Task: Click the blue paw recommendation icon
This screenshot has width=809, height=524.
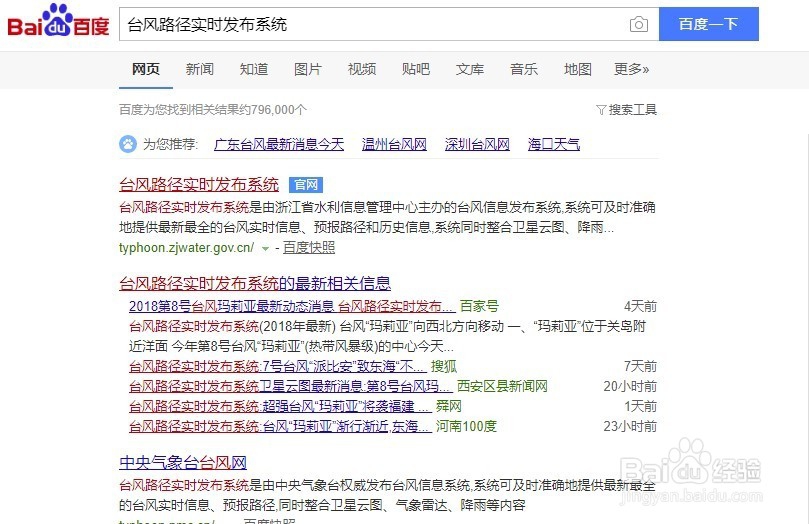Action: (x=128, y=144)
